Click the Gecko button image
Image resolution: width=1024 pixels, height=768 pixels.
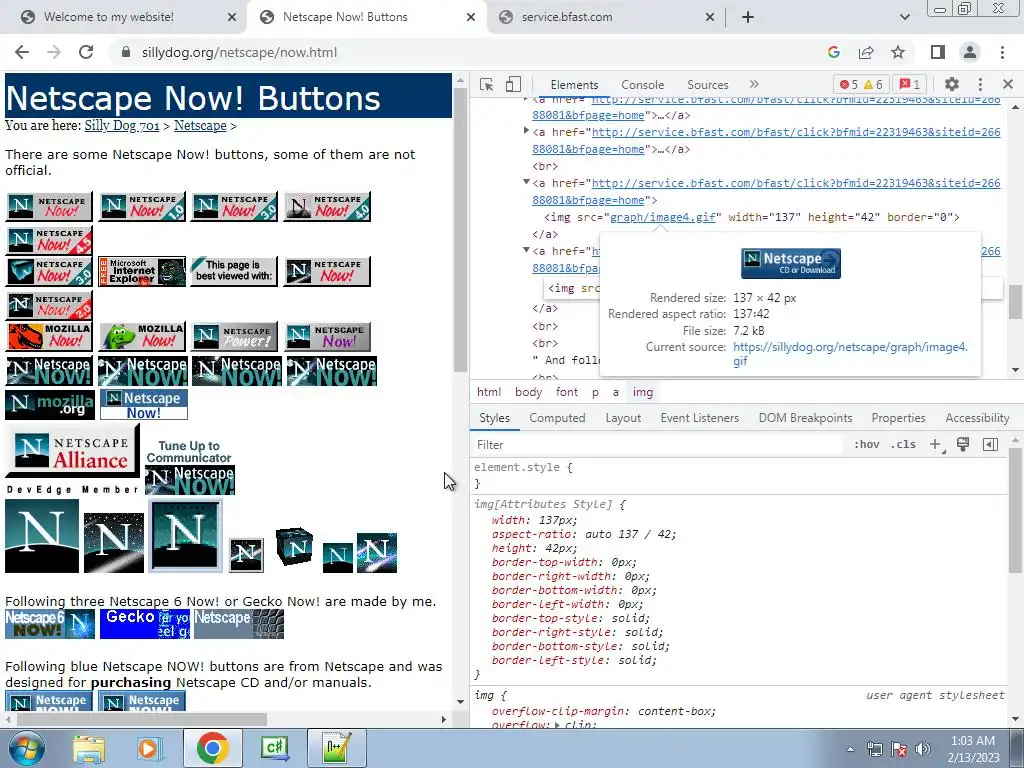pos(145,624)
